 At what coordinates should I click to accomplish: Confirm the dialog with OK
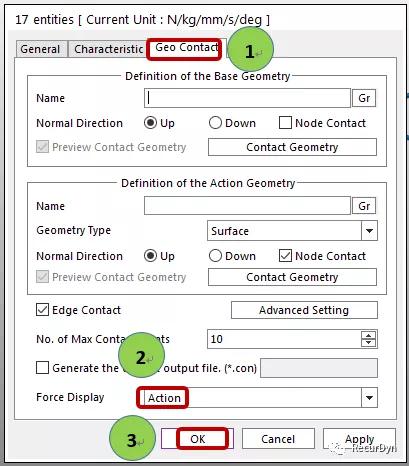pos(198,439)
